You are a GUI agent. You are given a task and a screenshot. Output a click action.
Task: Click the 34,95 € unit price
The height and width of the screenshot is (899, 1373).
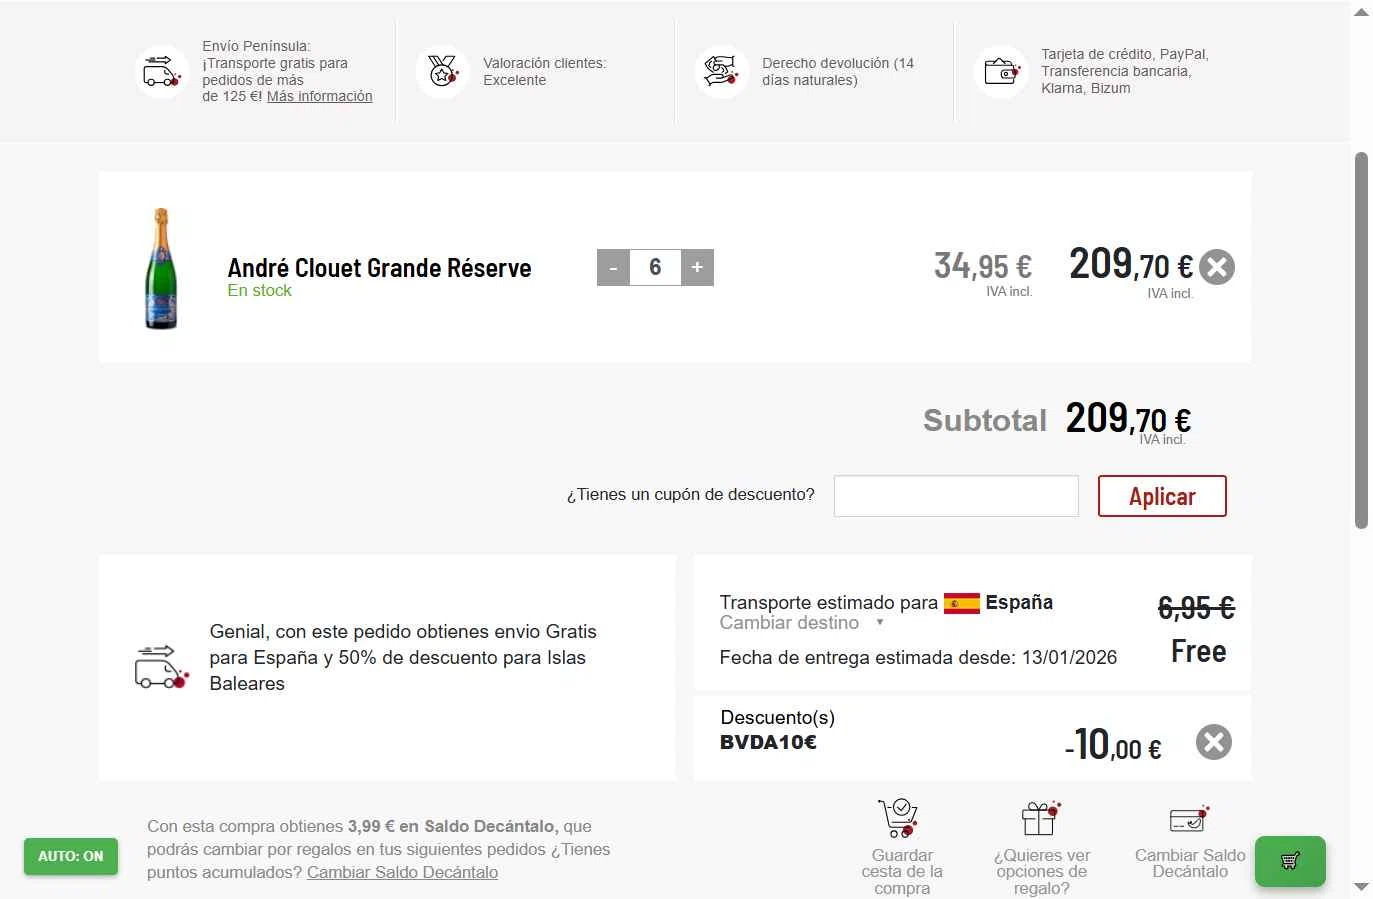983,266
